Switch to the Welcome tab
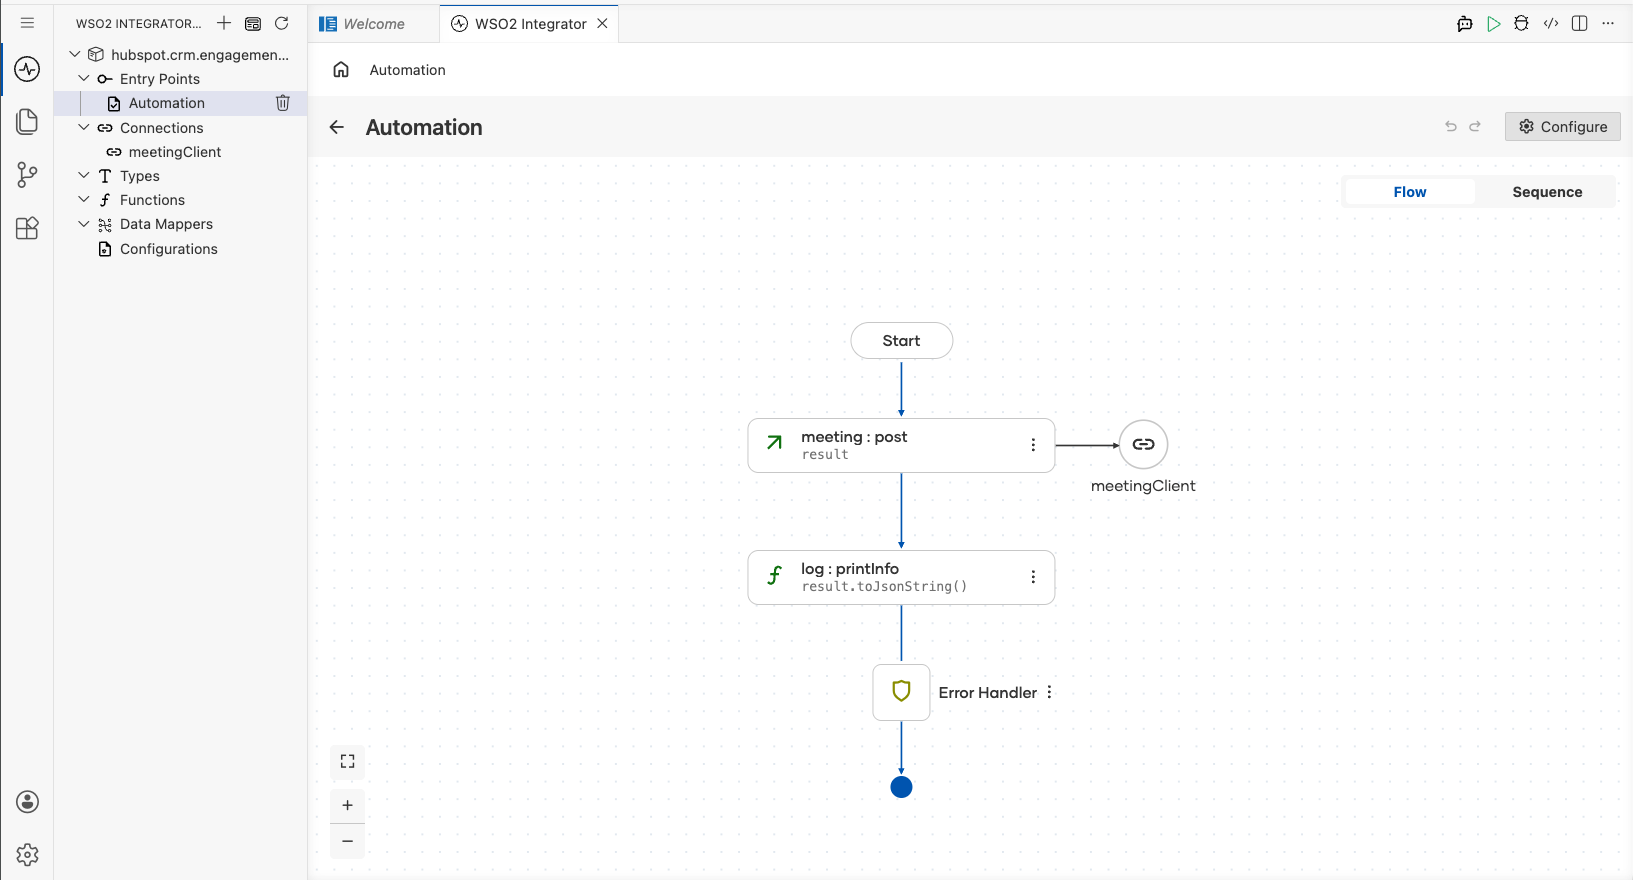1633x880 pixels. point(374,24)
